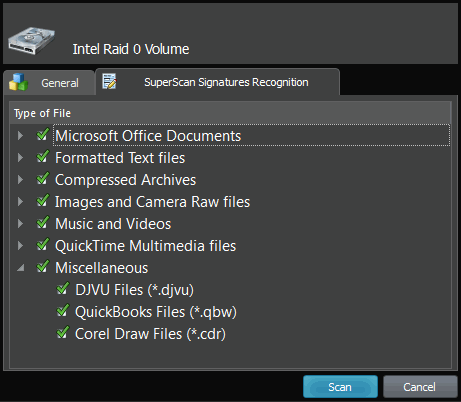Expand the Music and Videos group

click(x=21, y=223)
